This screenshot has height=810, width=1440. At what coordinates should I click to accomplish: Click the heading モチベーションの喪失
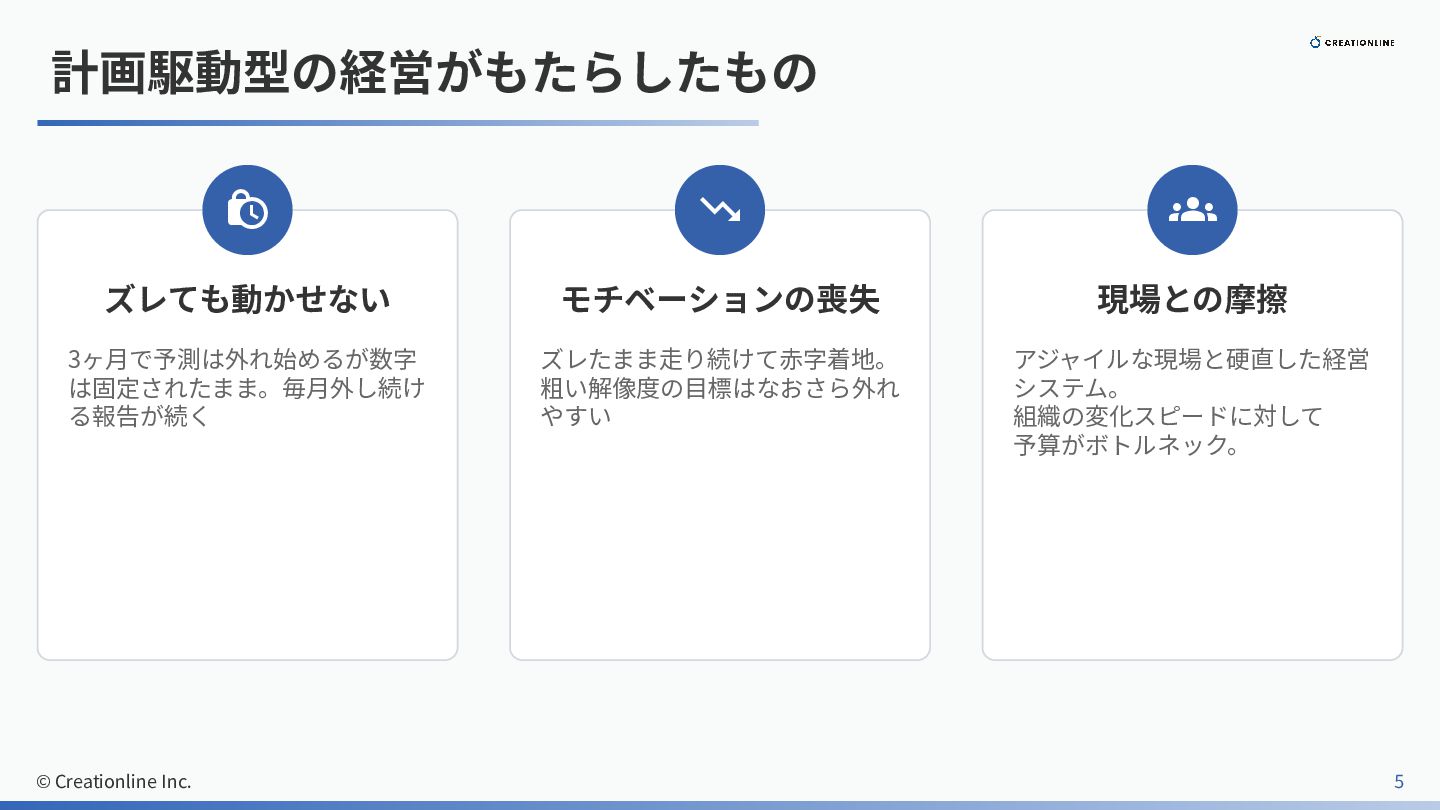point(720,299)
